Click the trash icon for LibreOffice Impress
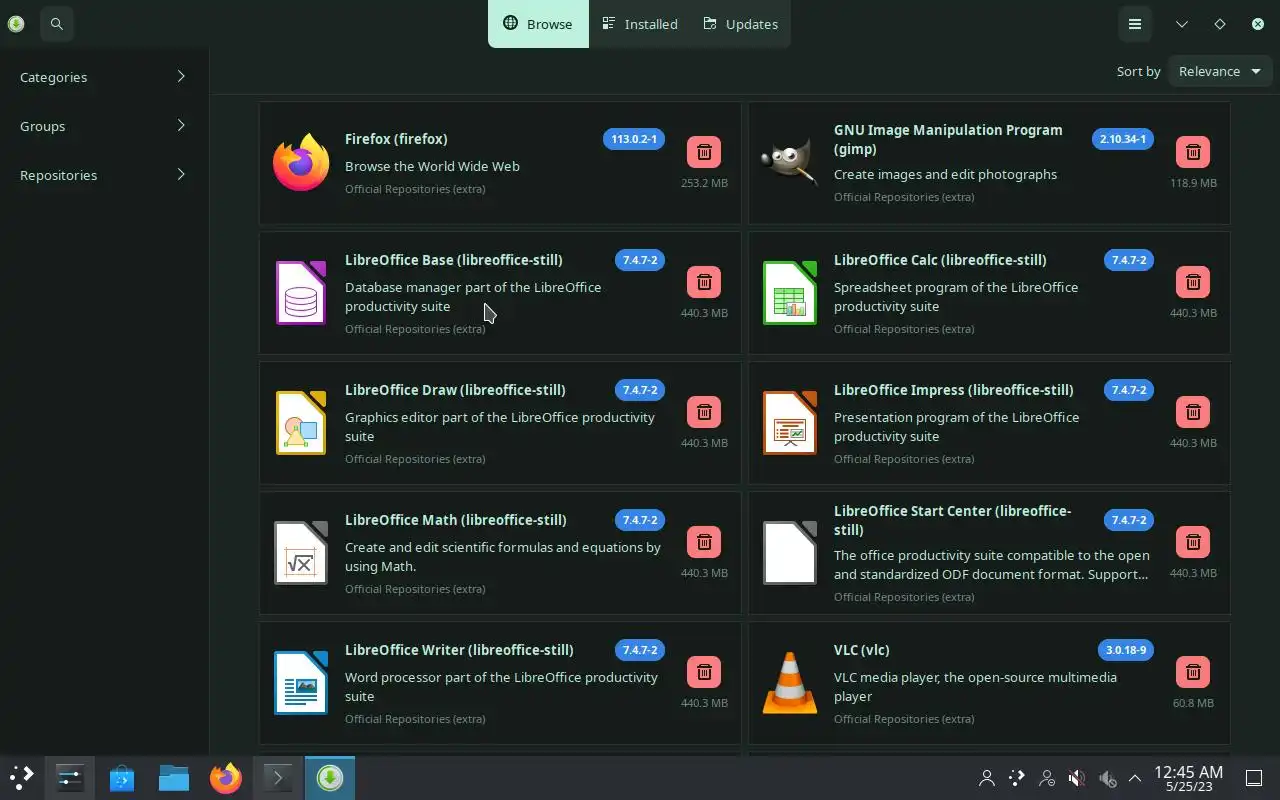This screenshot has height=800, width=1280. coord(1193,412)
